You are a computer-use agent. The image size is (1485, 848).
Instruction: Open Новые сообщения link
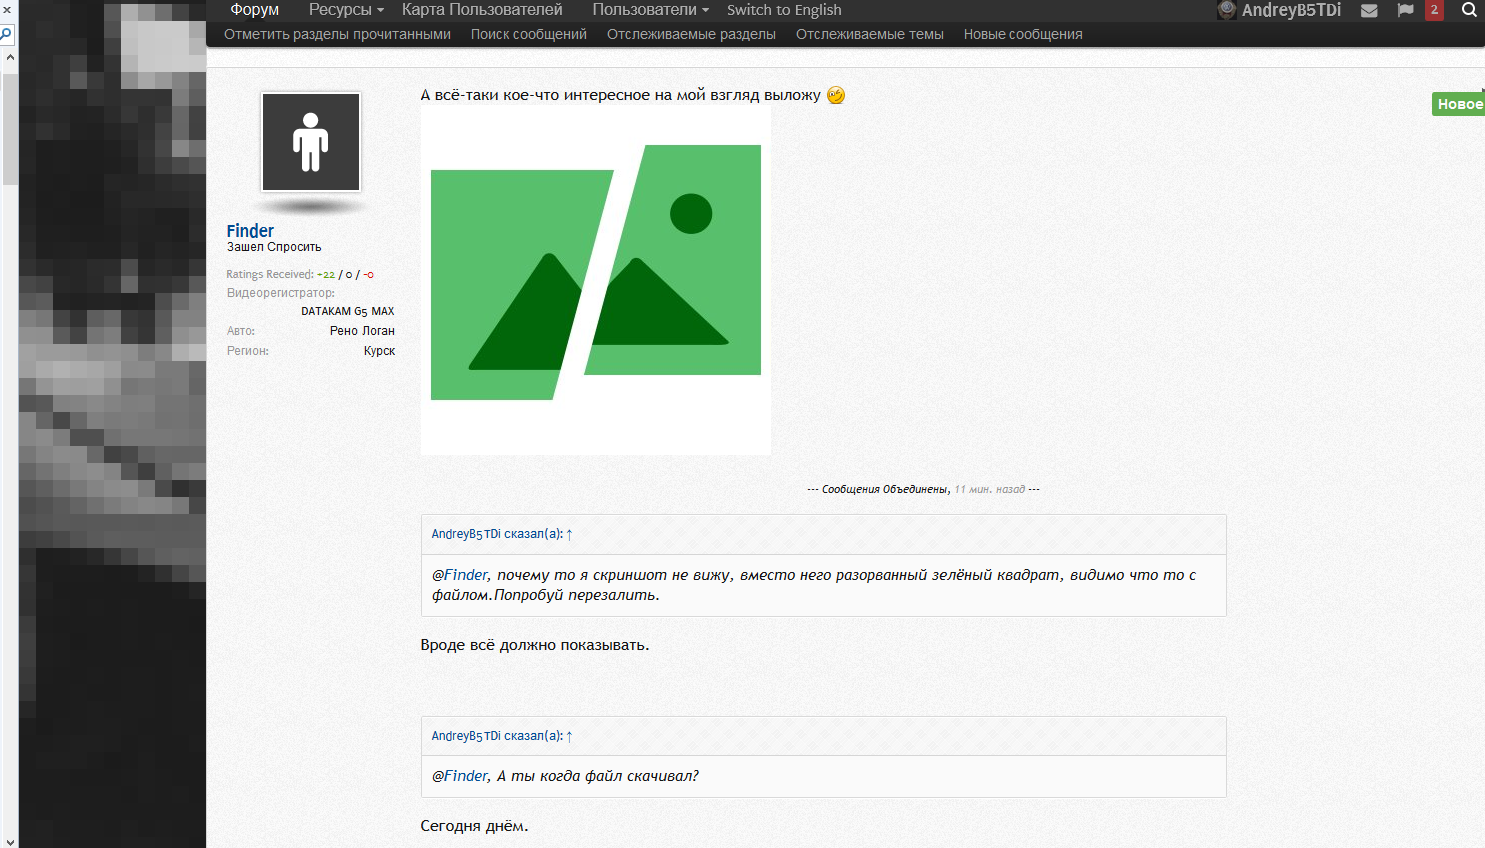click(x=1022, y=34)
